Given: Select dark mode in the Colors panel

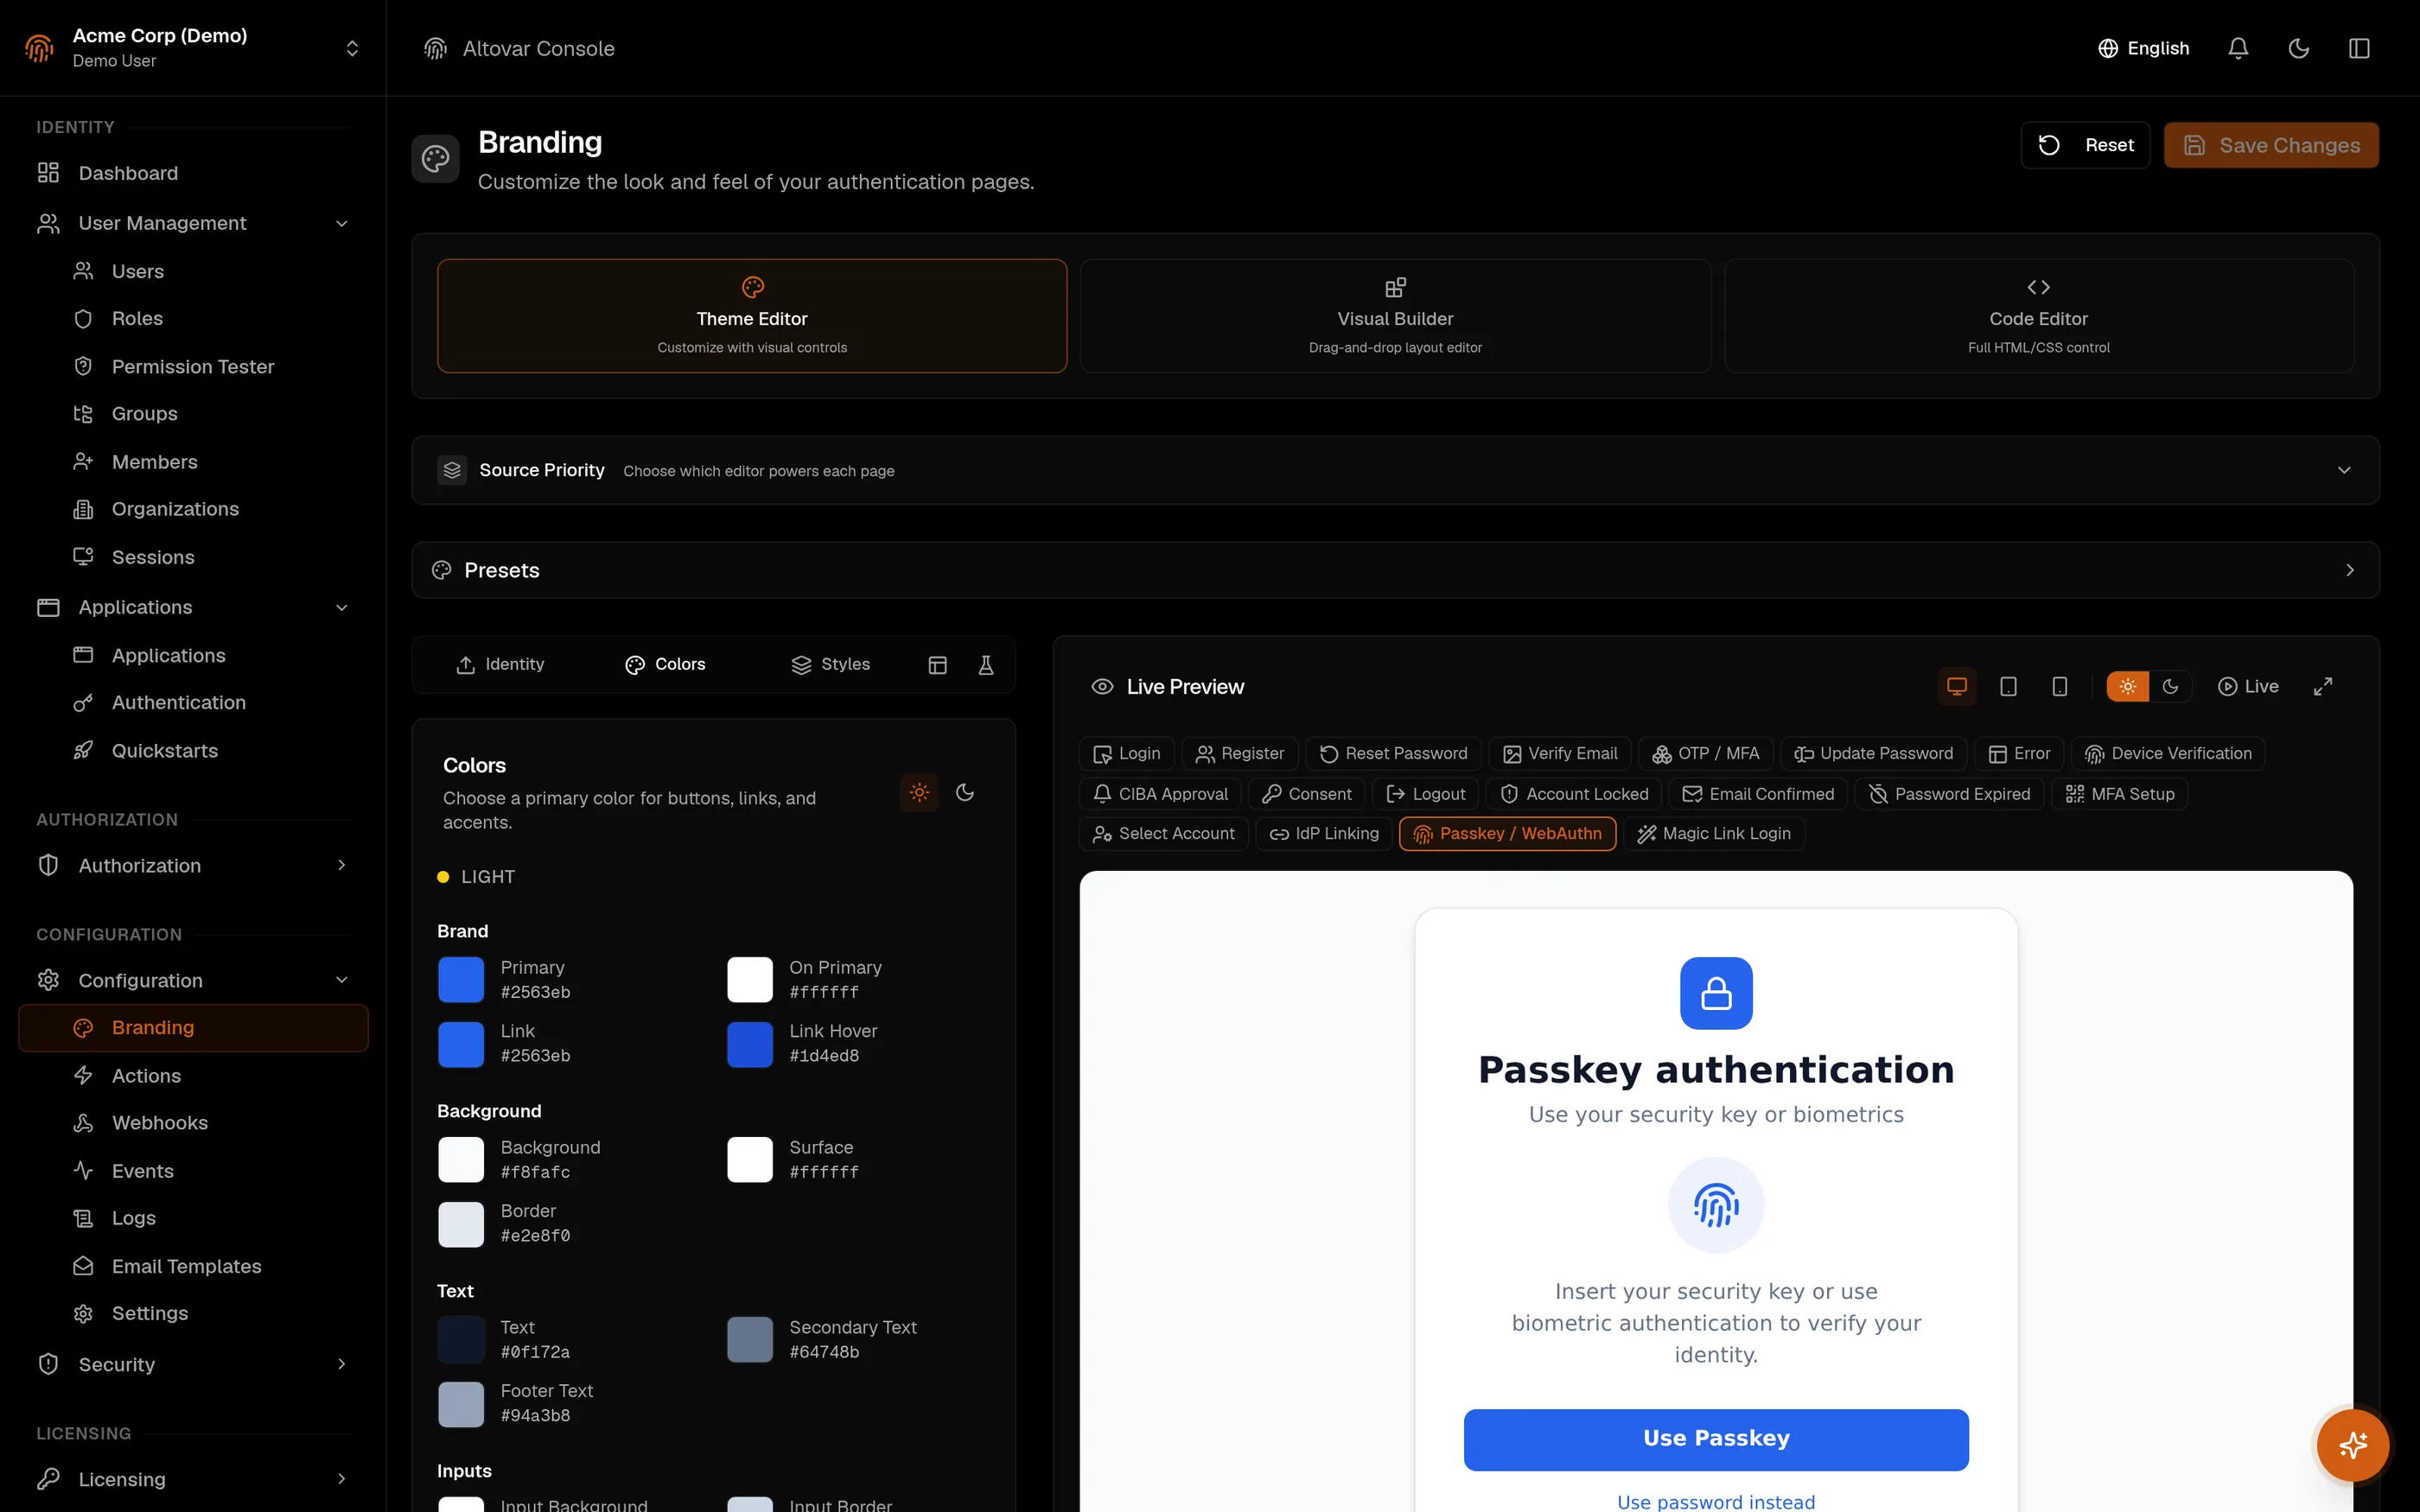Looking at the screenshot, I should [x=965, y=792].
